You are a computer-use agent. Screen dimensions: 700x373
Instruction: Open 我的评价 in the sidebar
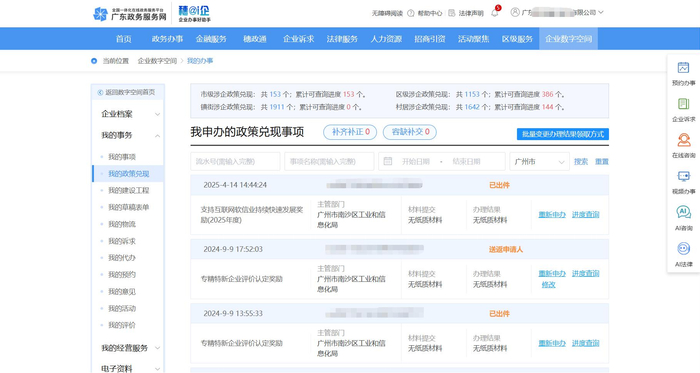tap(122, 325)
